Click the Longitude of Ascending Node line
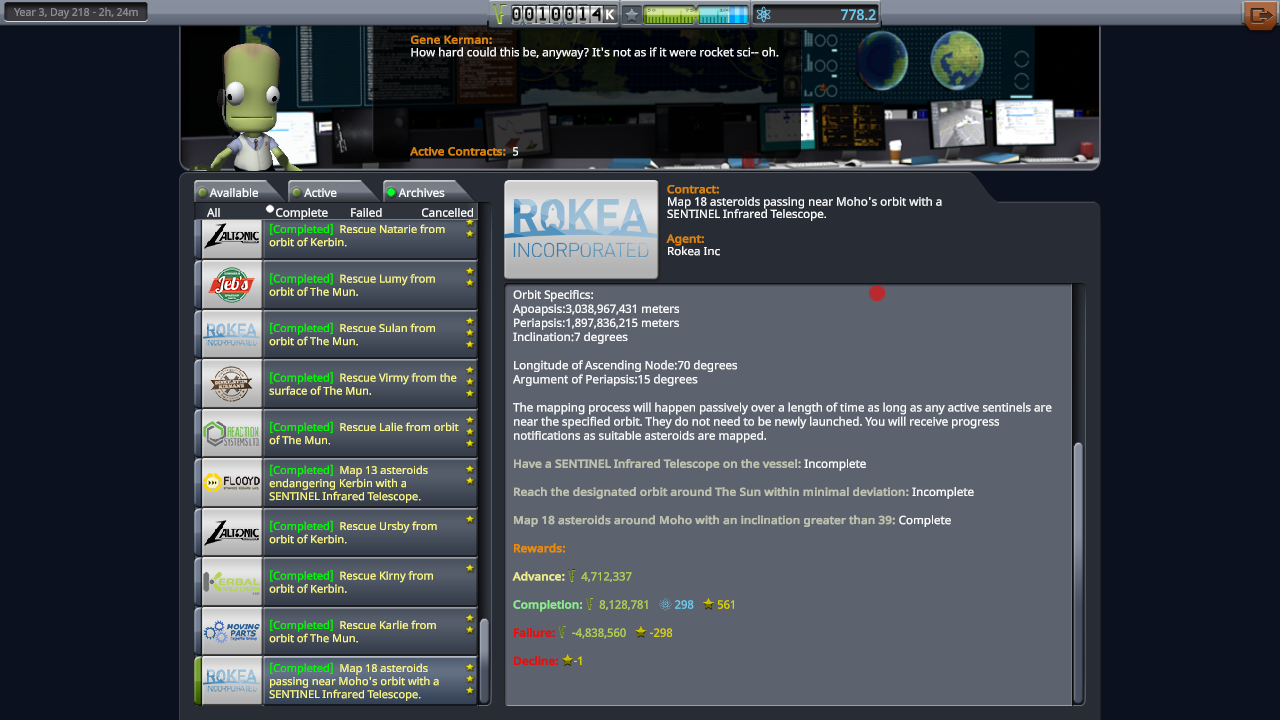 click(625, 365)
